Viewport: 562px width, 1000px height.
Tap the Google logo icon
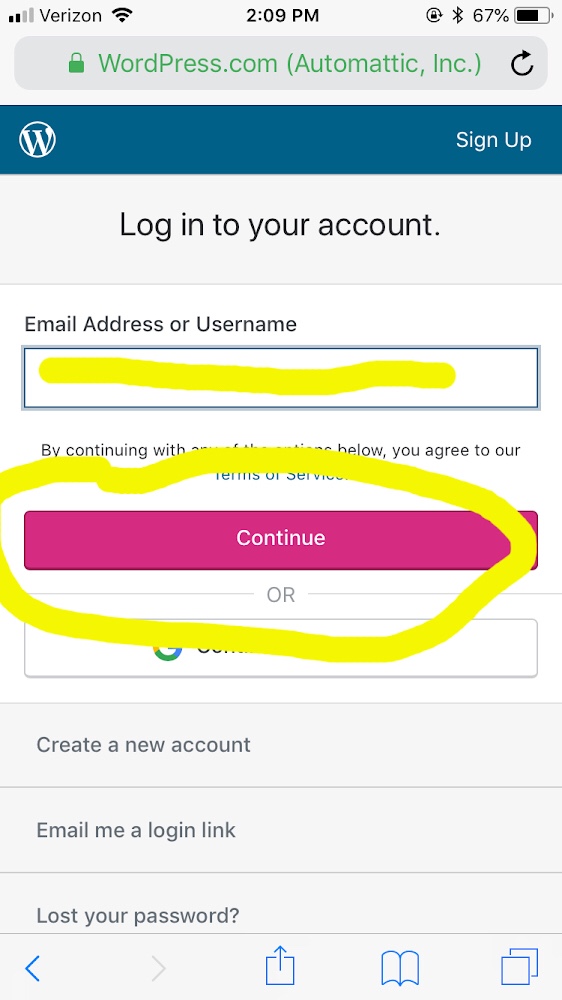[167, 649]
